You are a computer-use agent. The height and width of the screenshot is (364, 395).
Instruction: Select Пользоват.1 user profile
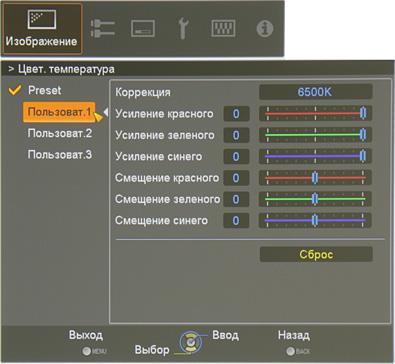59,112
